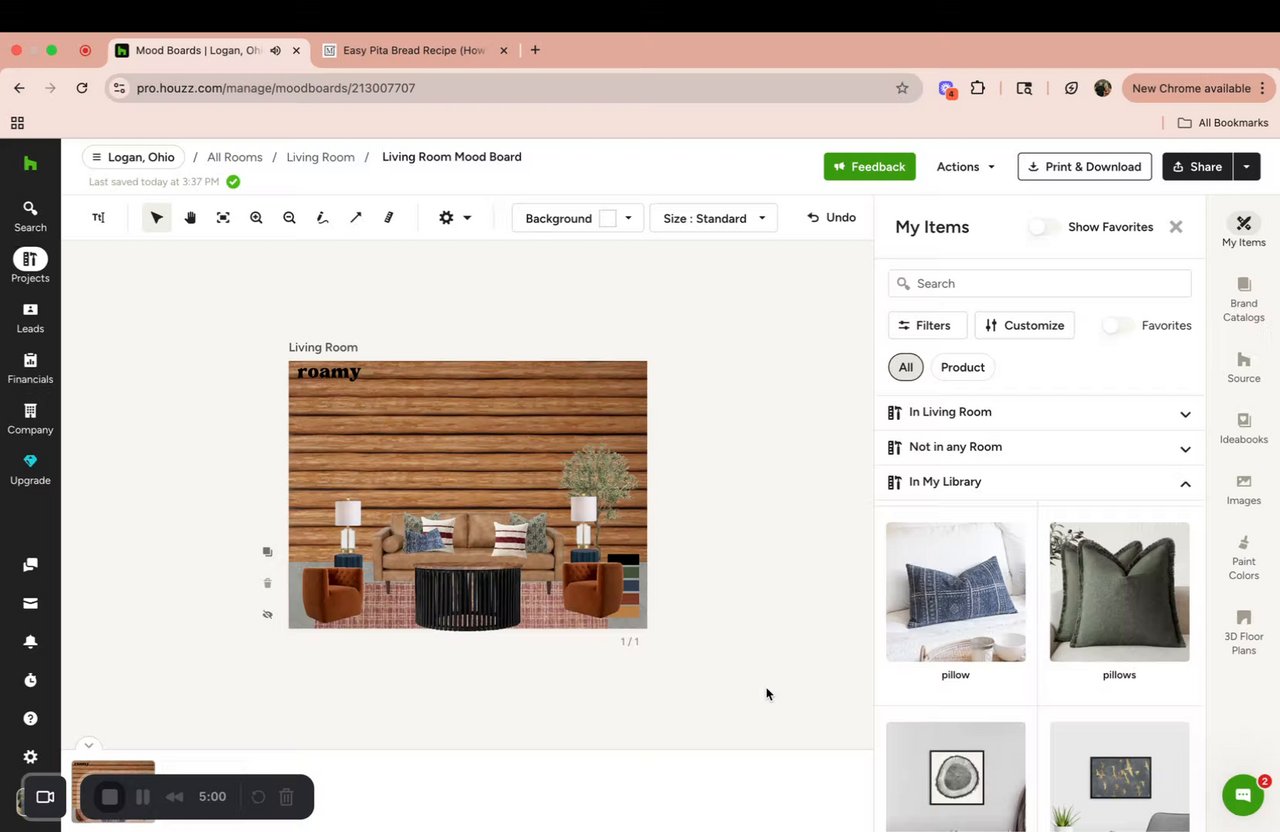This screenshot has width=1280, height=832.
Task: Toggle the Favorites switch beside Customize
Action: pyautogui.click(x=1118, y=325)
